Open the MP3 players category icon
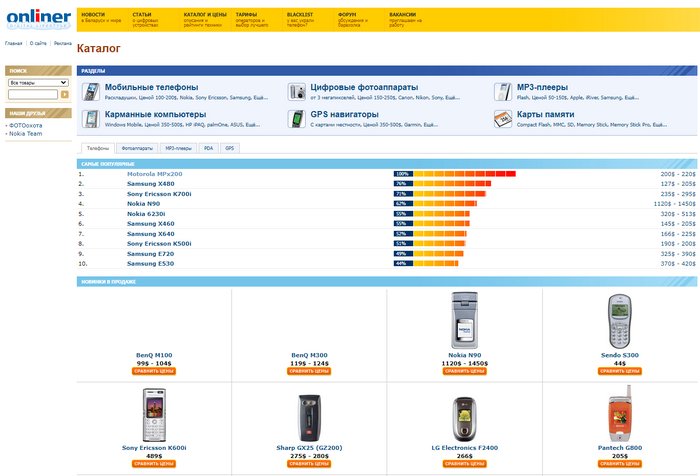Viewport: 700px width, 476px height. click(x=503, y=92)
